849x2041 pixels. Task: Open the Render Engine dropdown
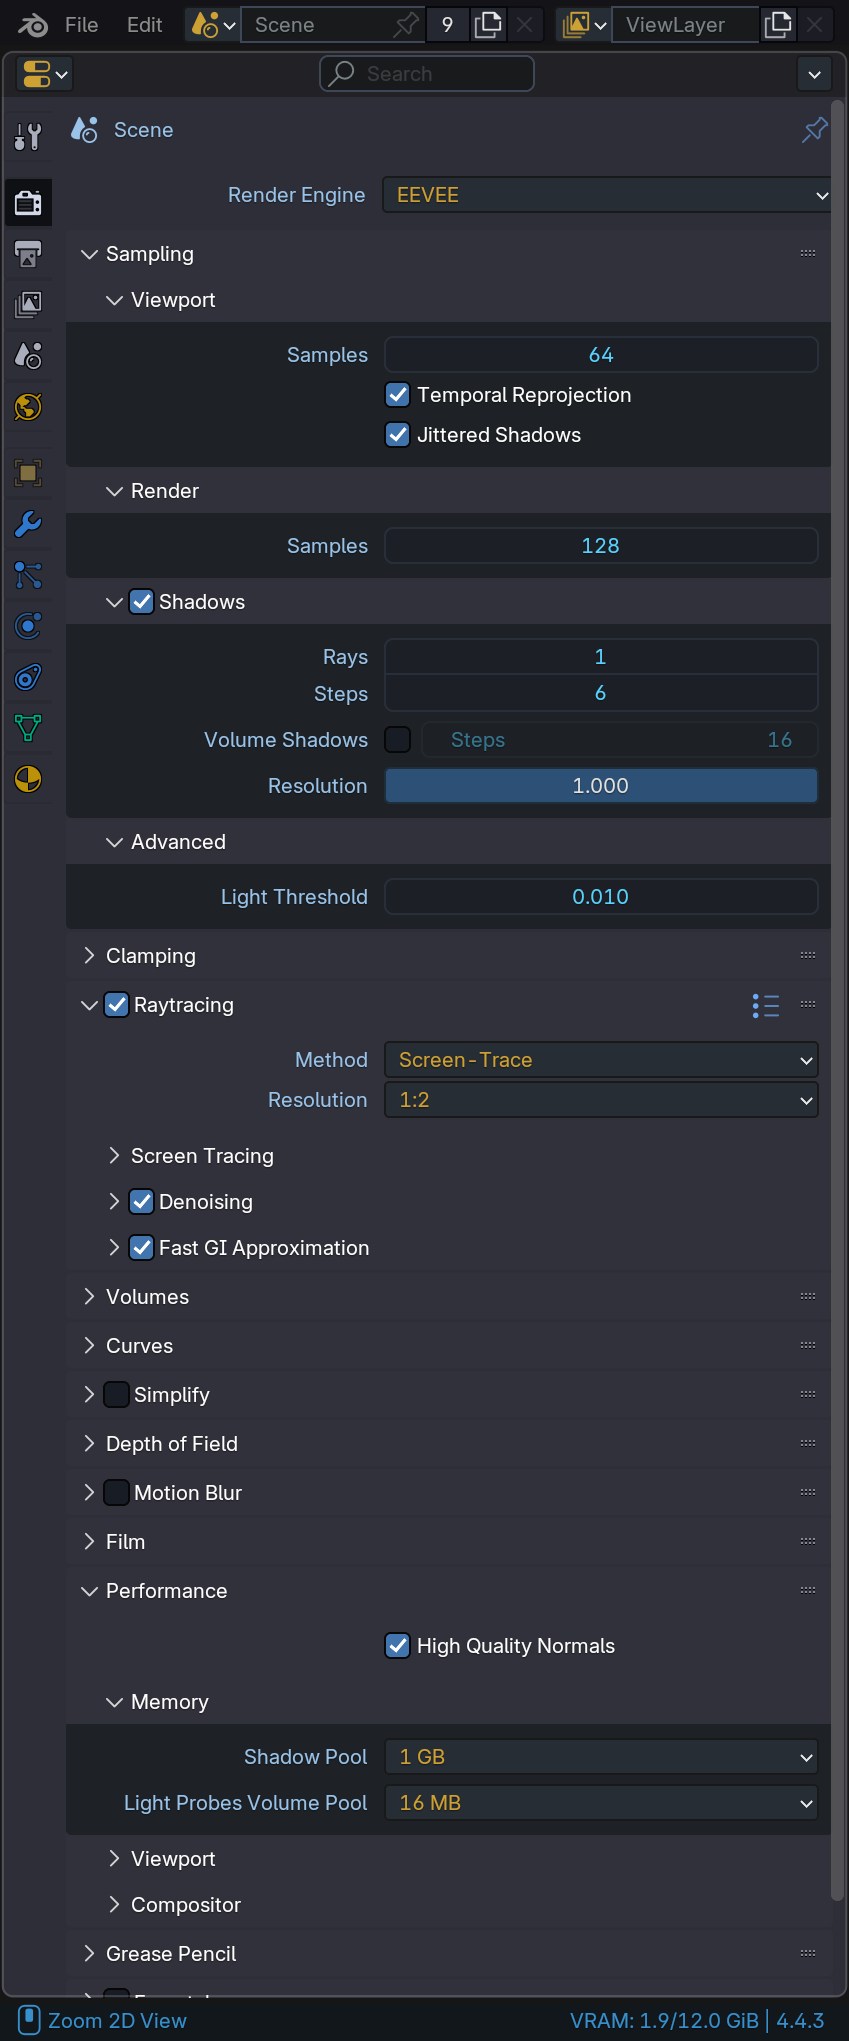pyautogui.click(x=607, y=195)
